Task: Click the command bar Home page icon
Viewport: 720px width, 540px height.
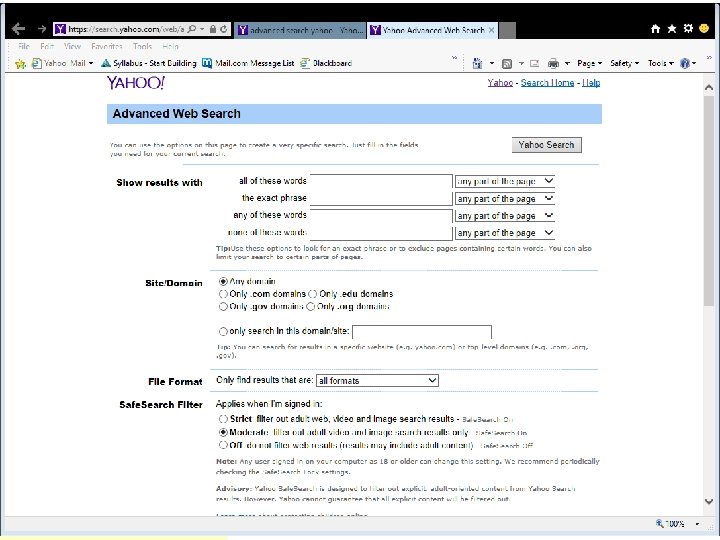Action: 478,63
